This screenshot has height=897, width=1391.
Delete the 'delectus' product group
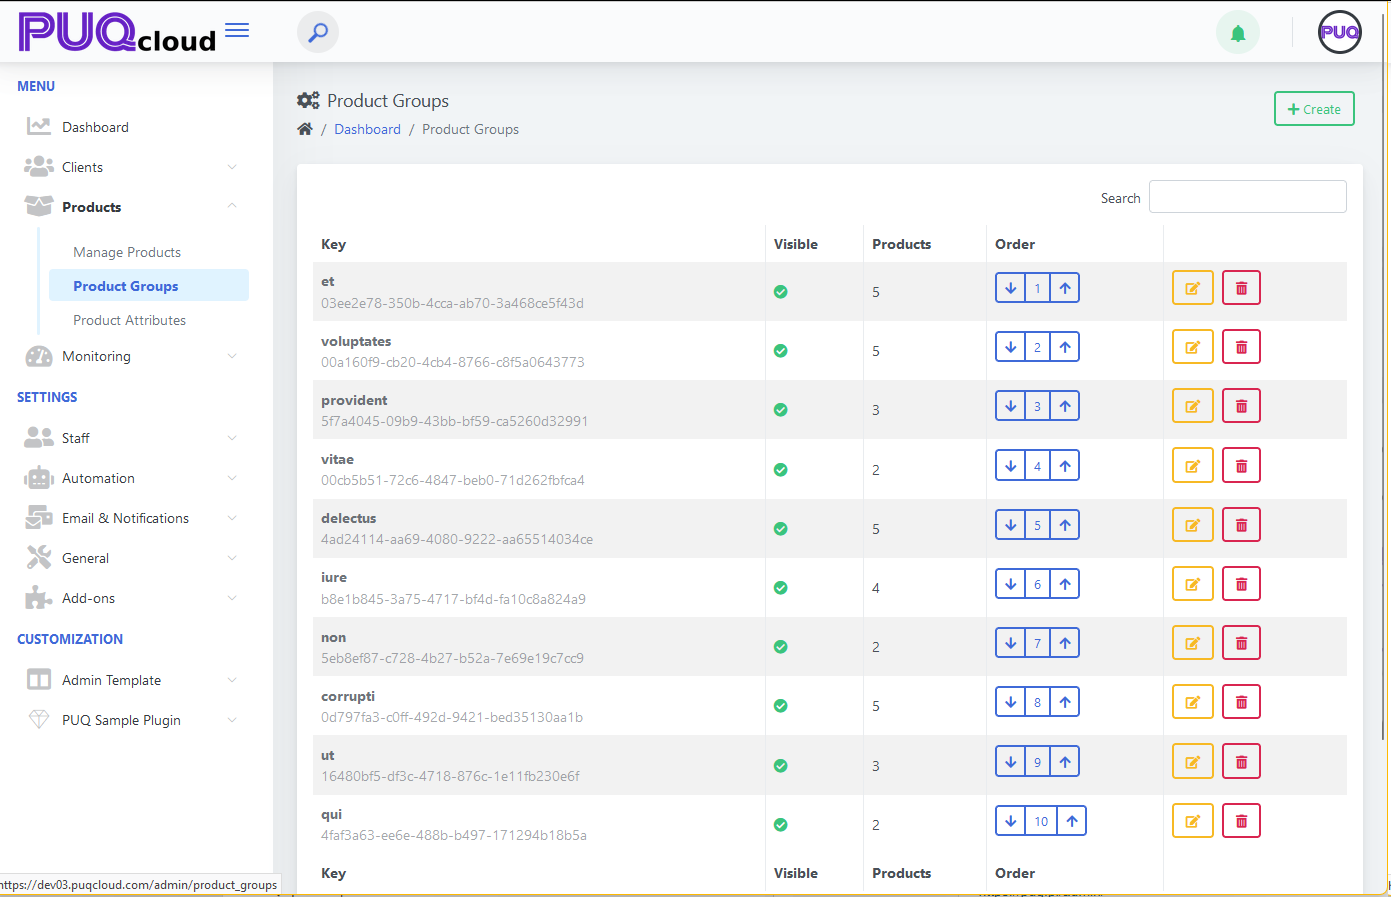pos(1241,525)
